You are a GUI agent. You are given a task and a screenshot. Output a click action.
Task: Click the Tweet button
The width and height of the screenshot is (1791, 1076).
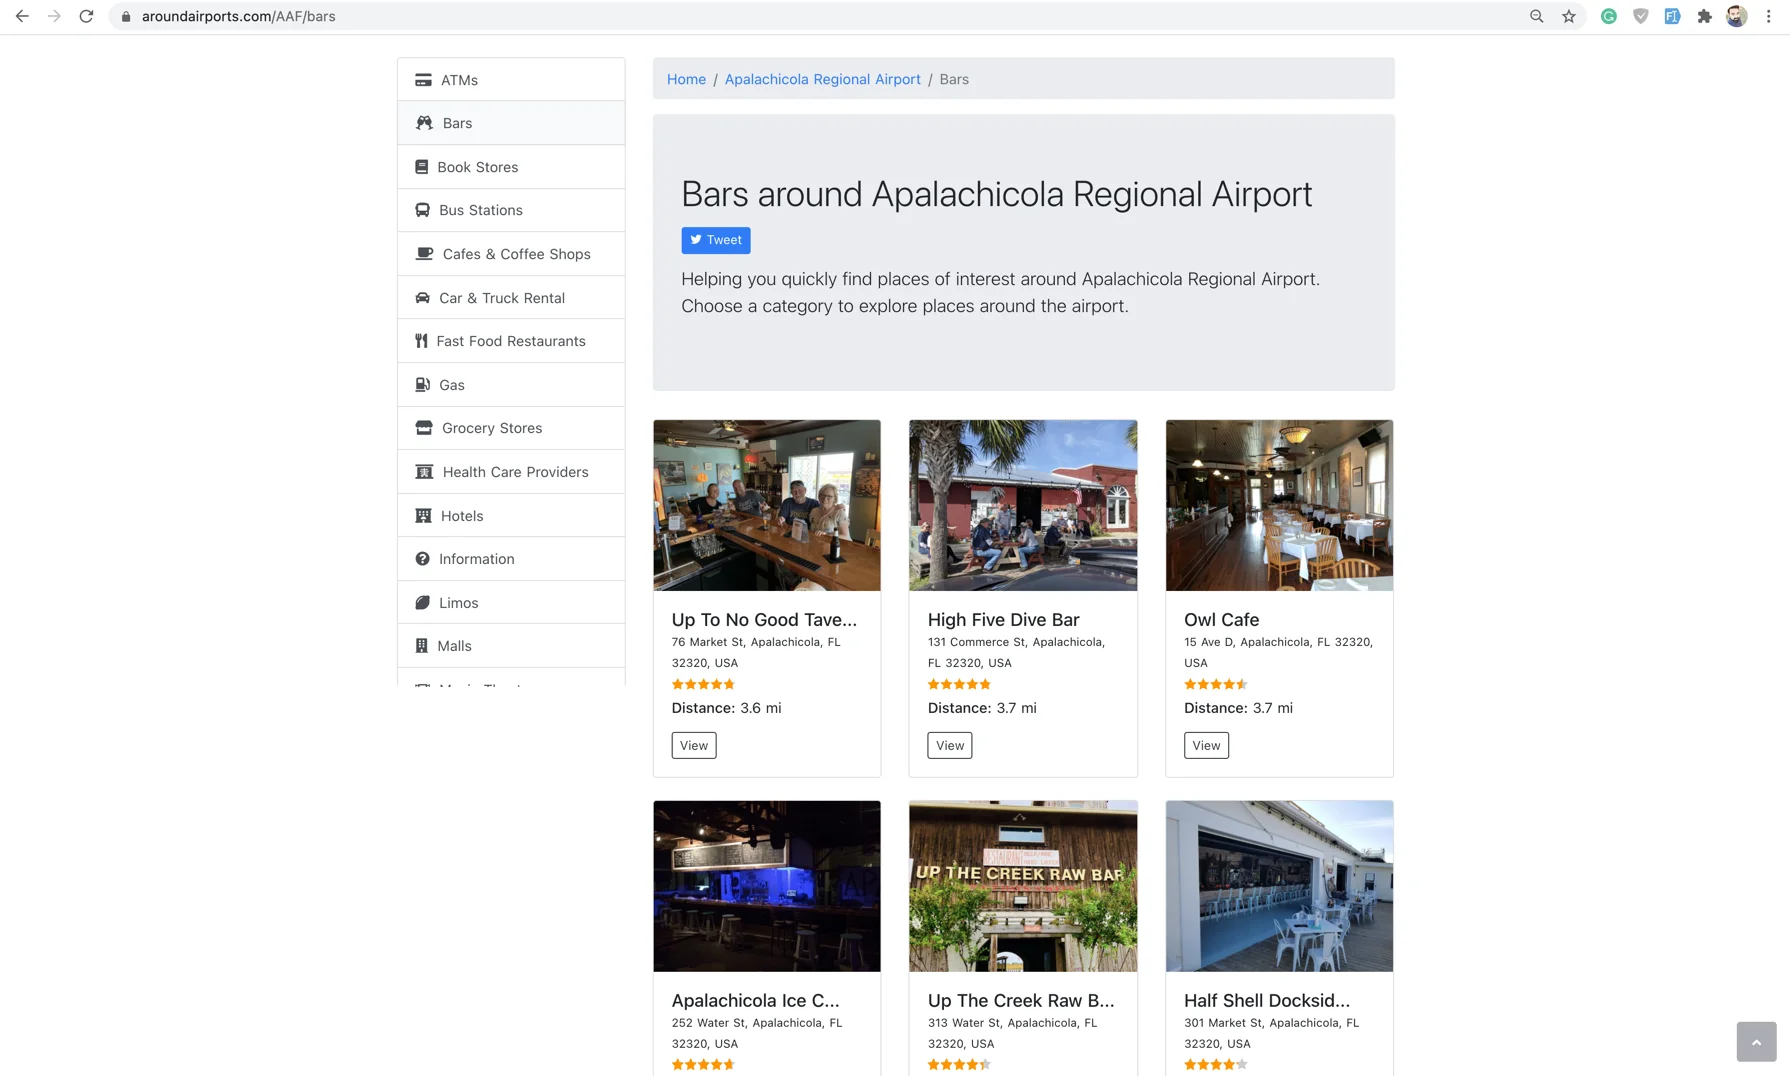coord(716,240)
